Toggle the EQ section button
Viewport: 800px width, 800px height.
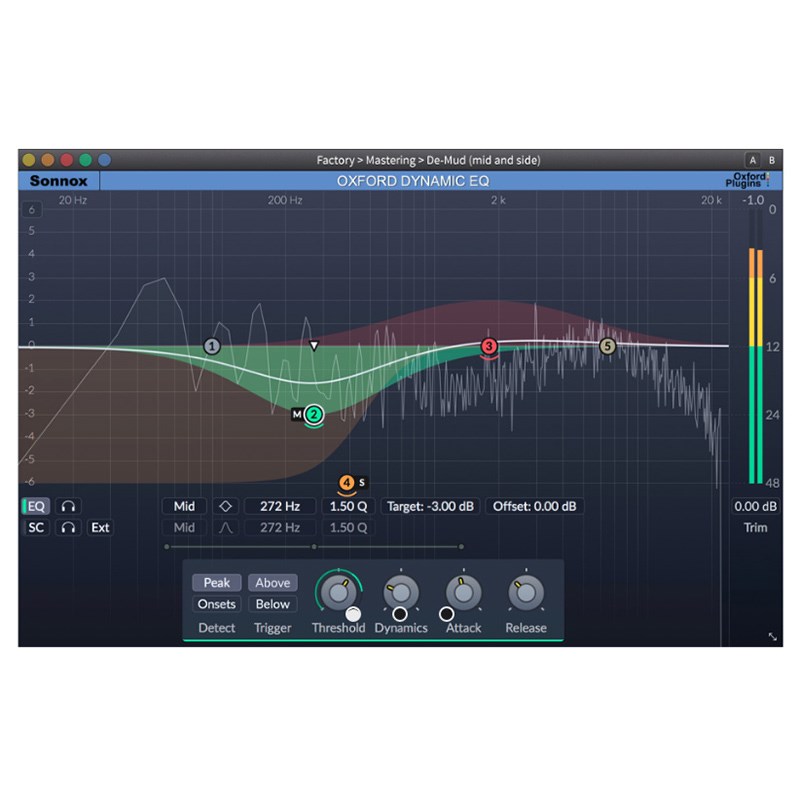pyautogui.click(x=36, y=506)
